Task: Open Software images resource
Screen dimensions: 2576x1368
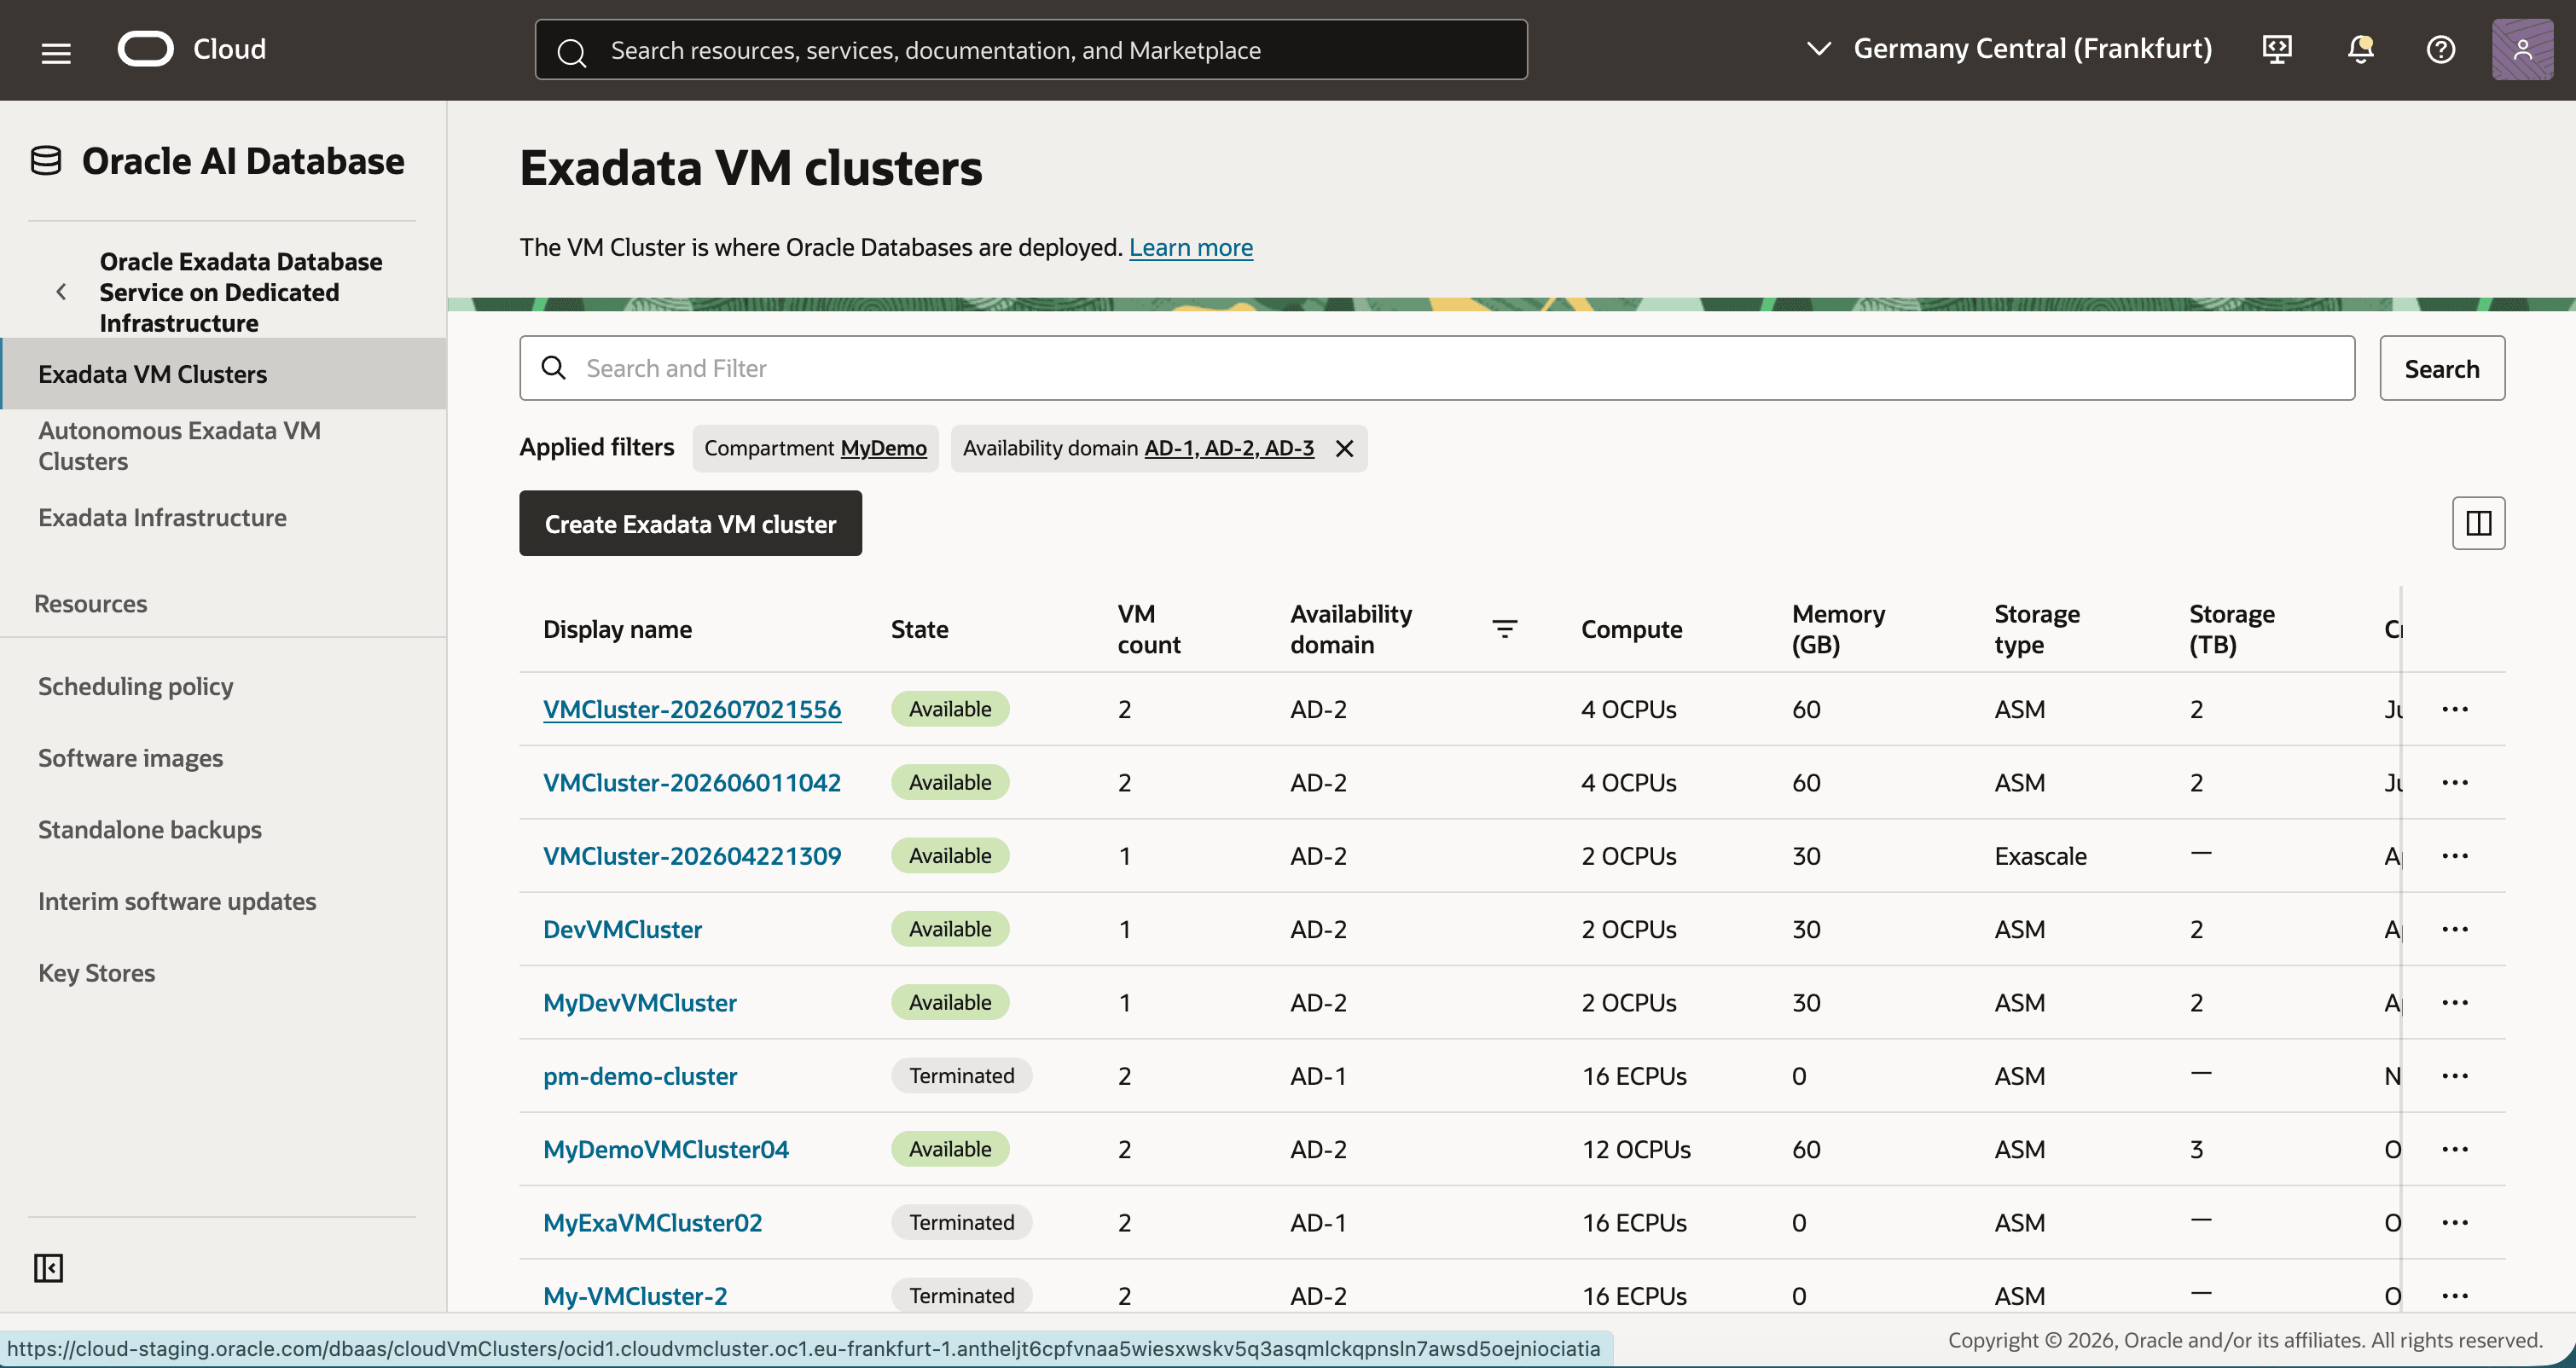Action: [x=130, y=758]
